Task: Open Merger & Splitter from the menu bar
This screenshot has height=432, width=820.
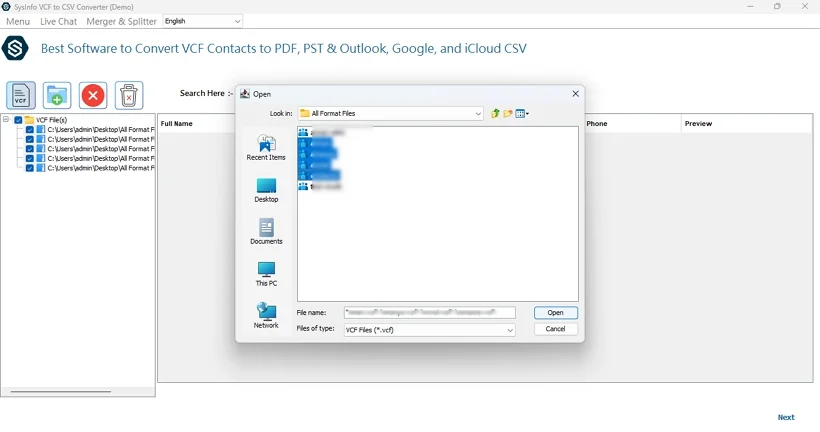Action: (121, 21)
